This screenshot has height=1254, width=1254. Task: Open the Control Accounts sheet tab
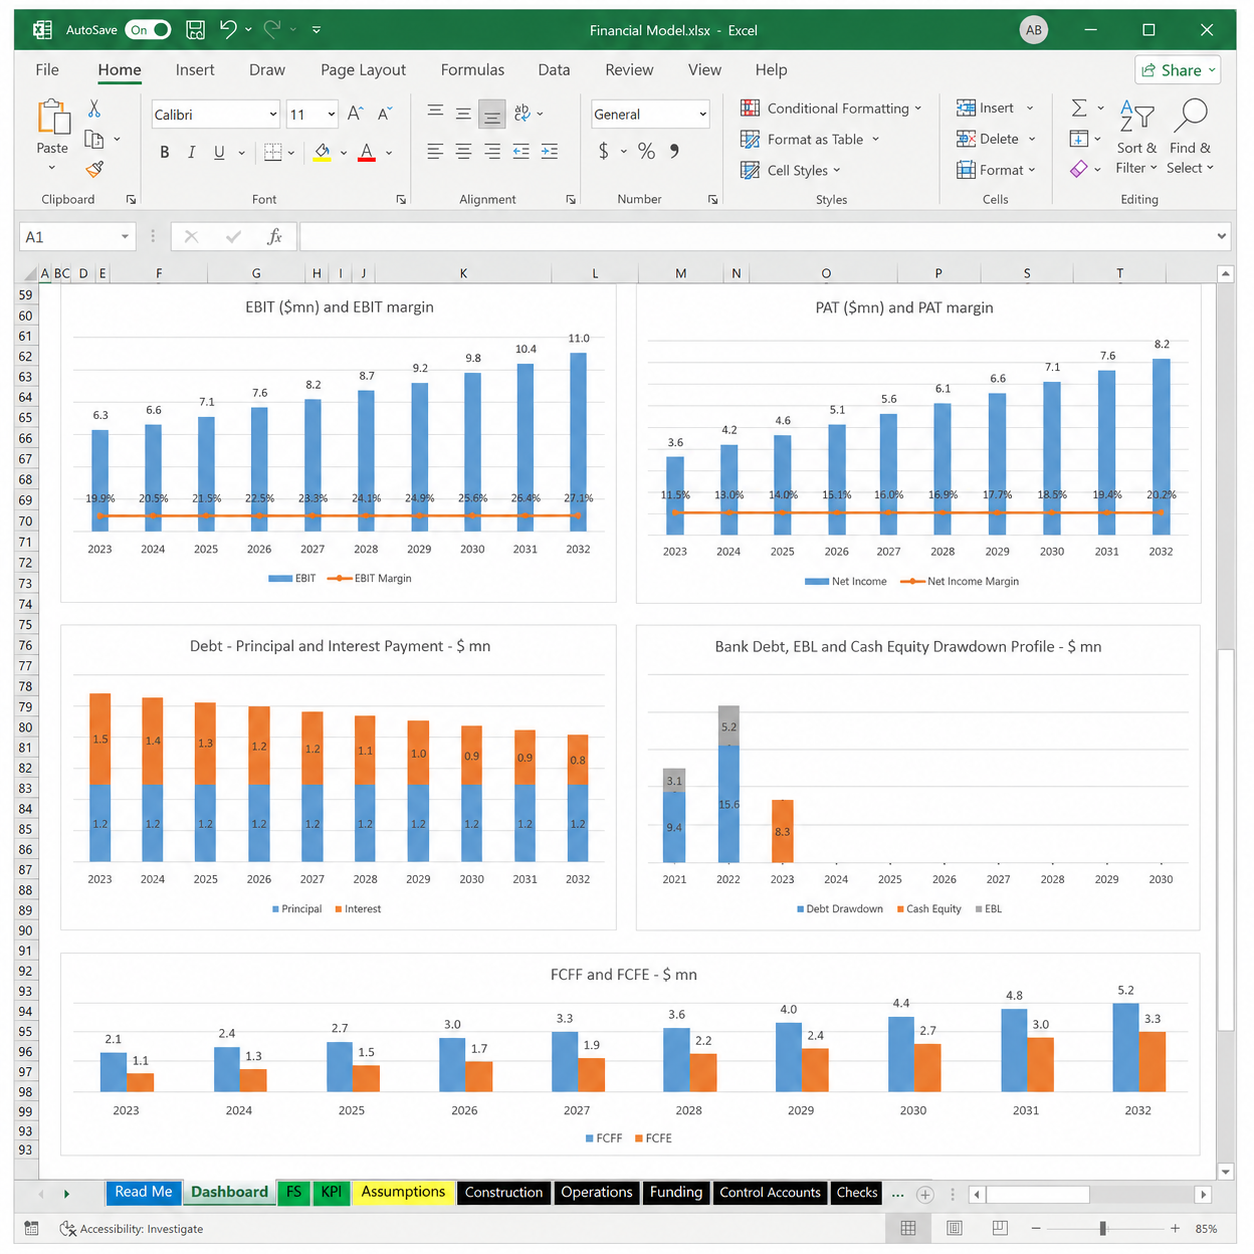(x=770, y=1192)
